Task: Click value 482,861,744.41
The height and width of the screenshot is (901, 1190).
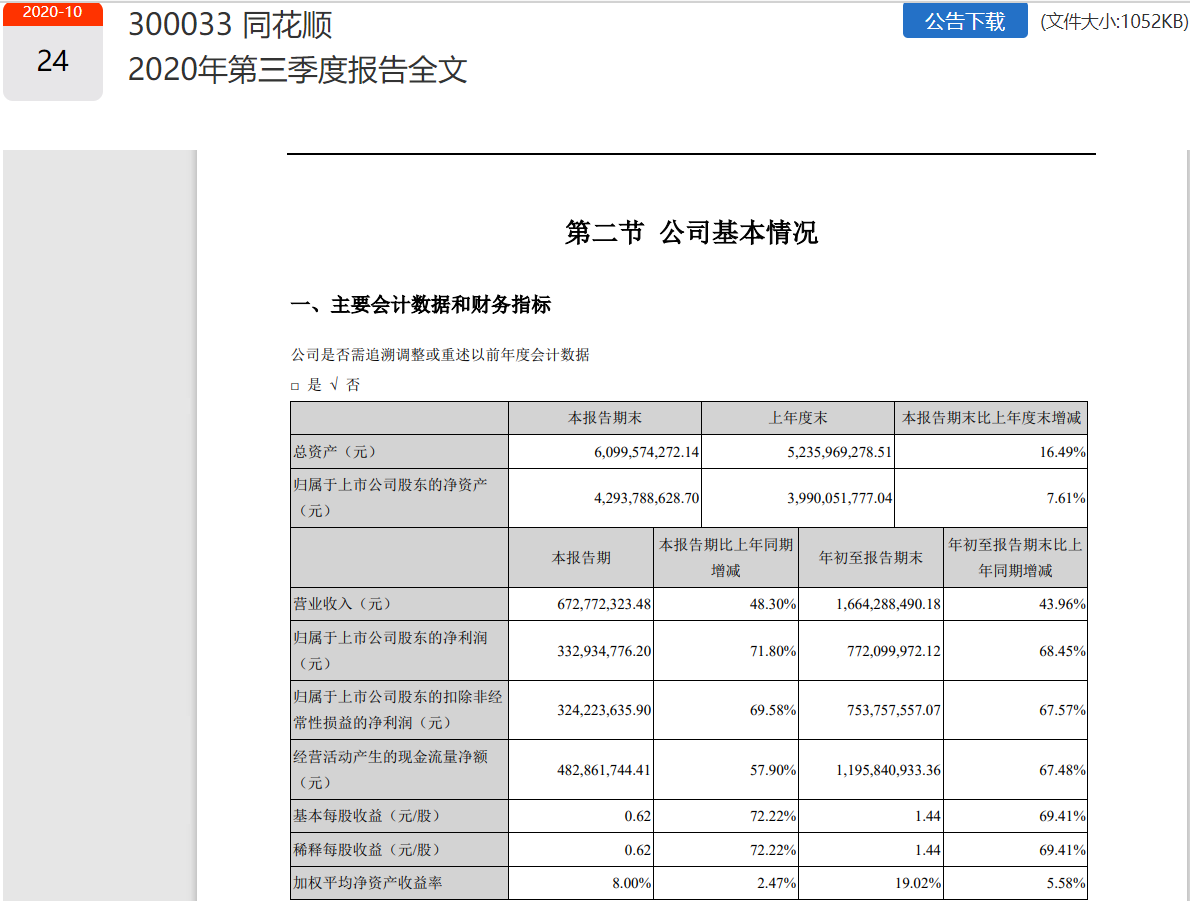Action: pyautogui.click(x=604, y=770)
